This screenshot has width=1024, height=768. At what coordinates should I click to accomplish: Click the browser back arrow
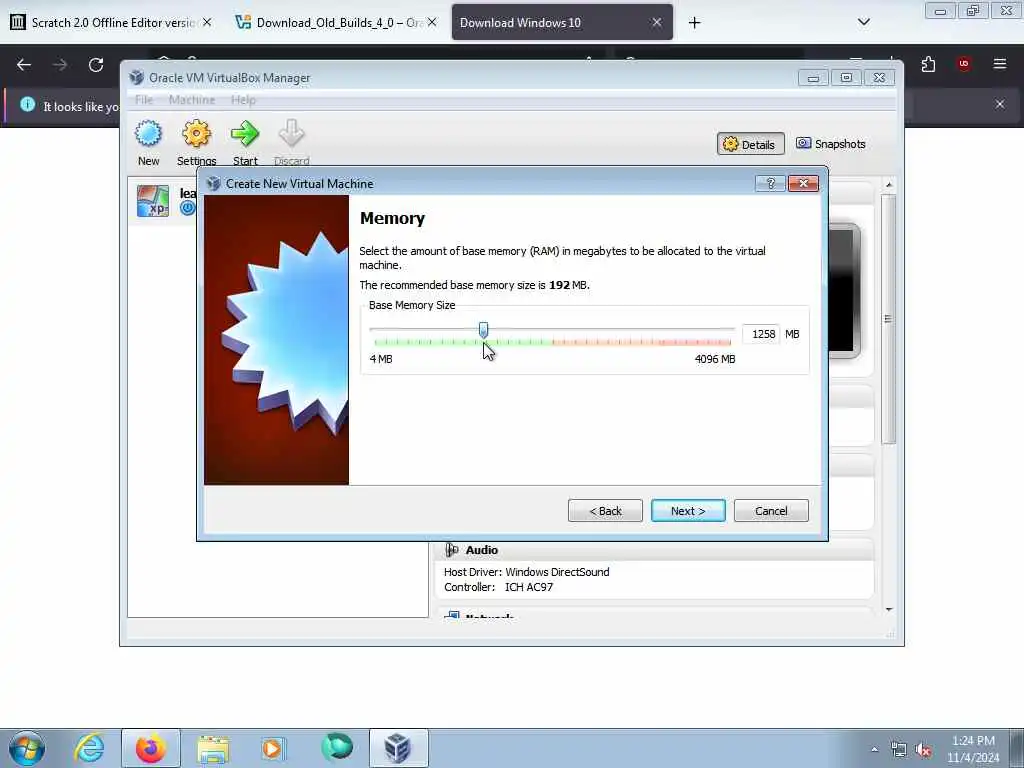(x=24, y=65)
